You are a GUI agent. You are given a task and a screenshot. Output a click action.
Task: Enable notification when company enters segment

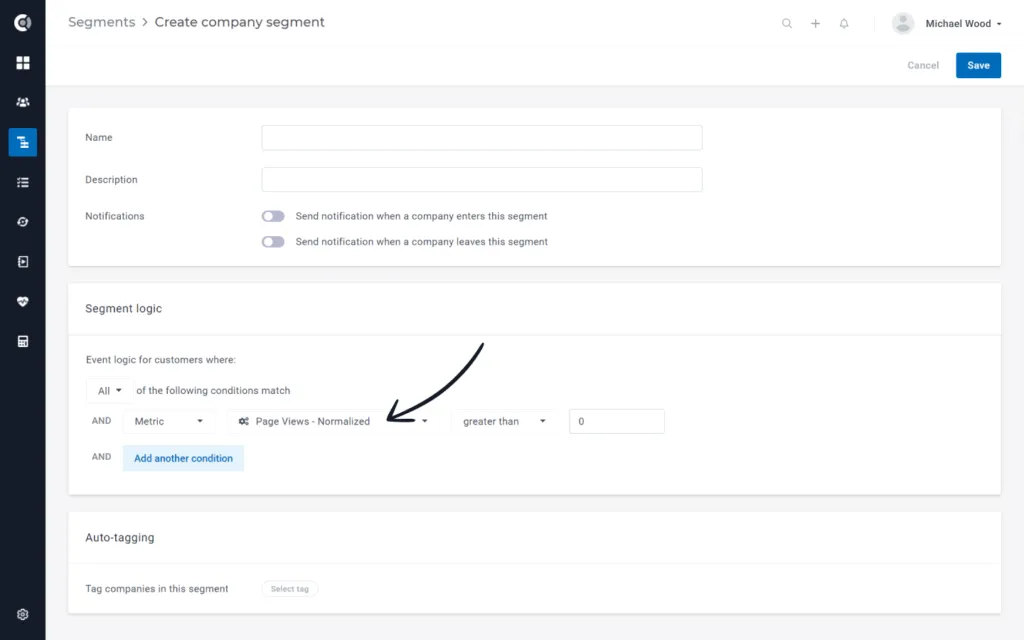coord(273,216)
